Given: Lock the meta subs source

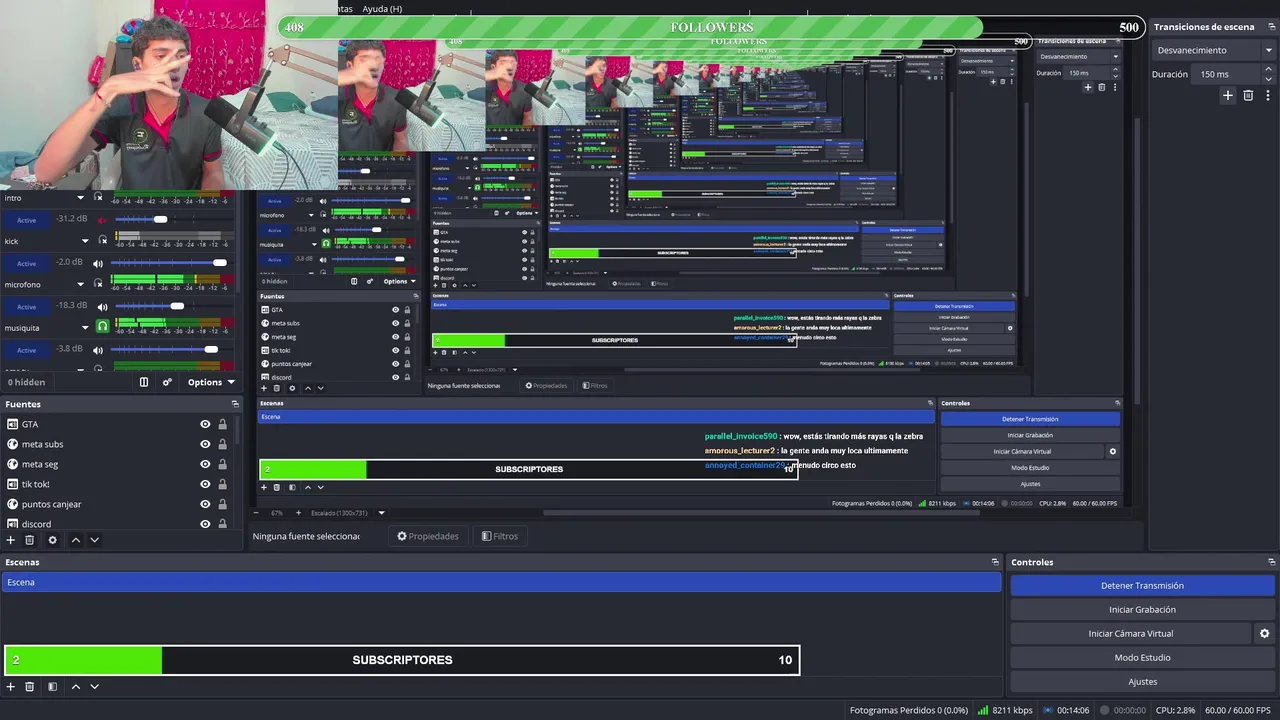Looking at the screenshot, I should pyautogui.click(x=222, y=444).
